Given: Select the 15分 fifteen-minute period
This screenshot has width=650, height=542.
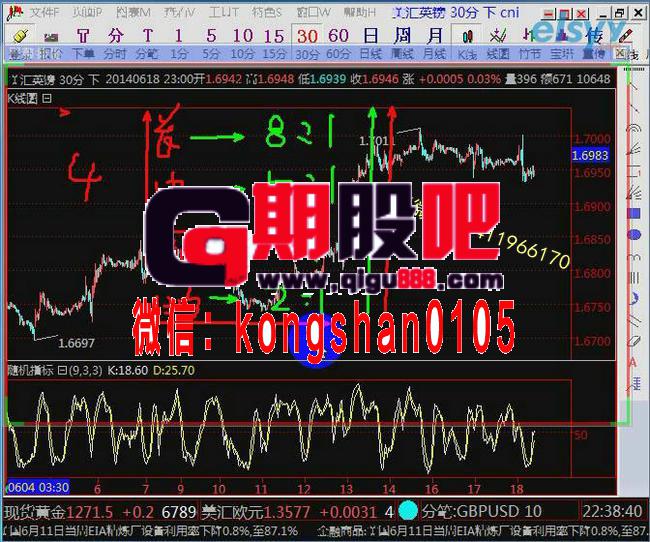Looking at the screenshot, I should click(x=274, y=44).
